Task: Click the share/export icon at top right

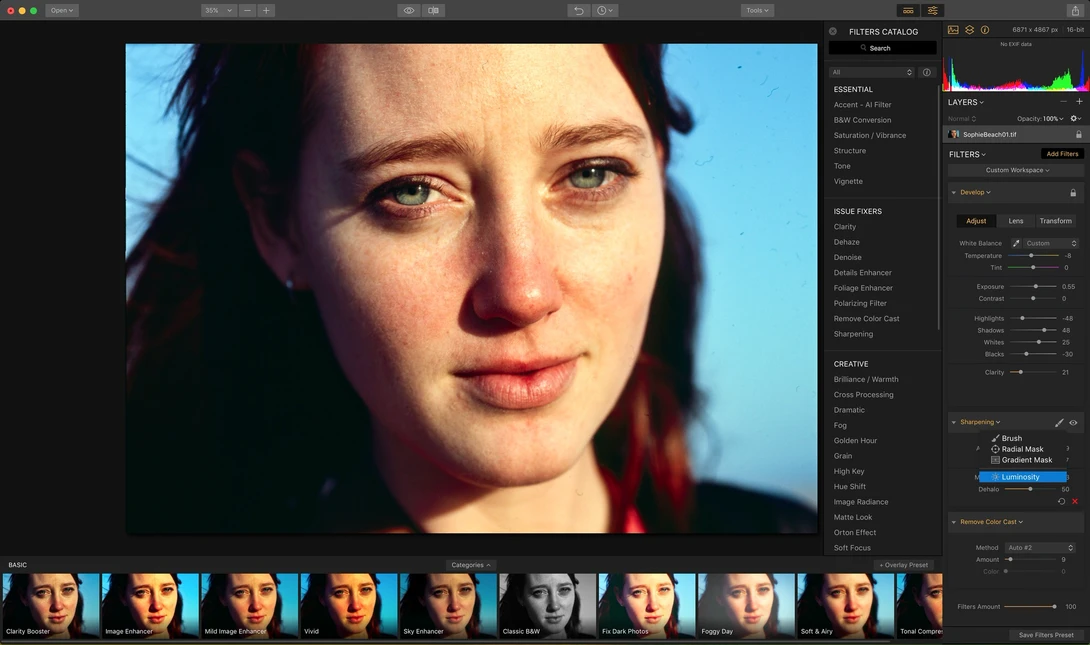Action: (x=1075, y=10)
